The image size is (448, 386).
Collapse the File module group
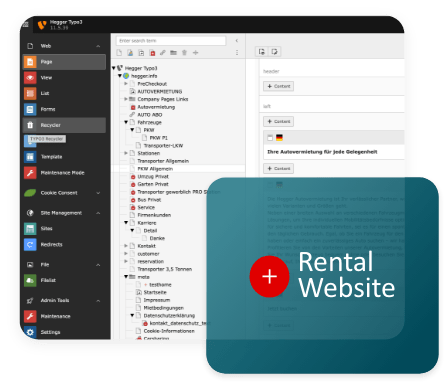[x=98, y=265]
